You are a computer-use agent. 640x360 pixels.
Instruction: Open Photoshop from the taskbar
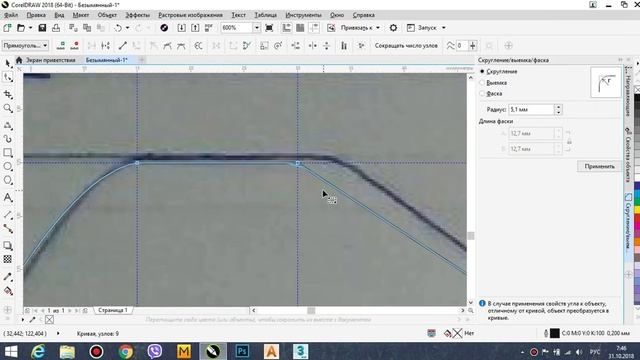click(x=242, y=351)
